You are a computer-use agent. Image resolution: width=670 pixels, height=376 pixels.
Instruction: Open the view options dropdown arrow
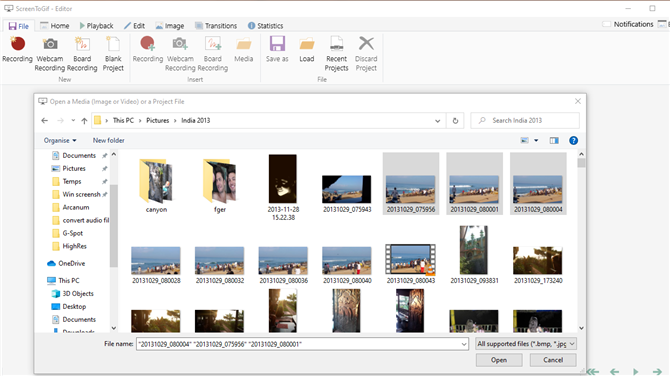536,141
